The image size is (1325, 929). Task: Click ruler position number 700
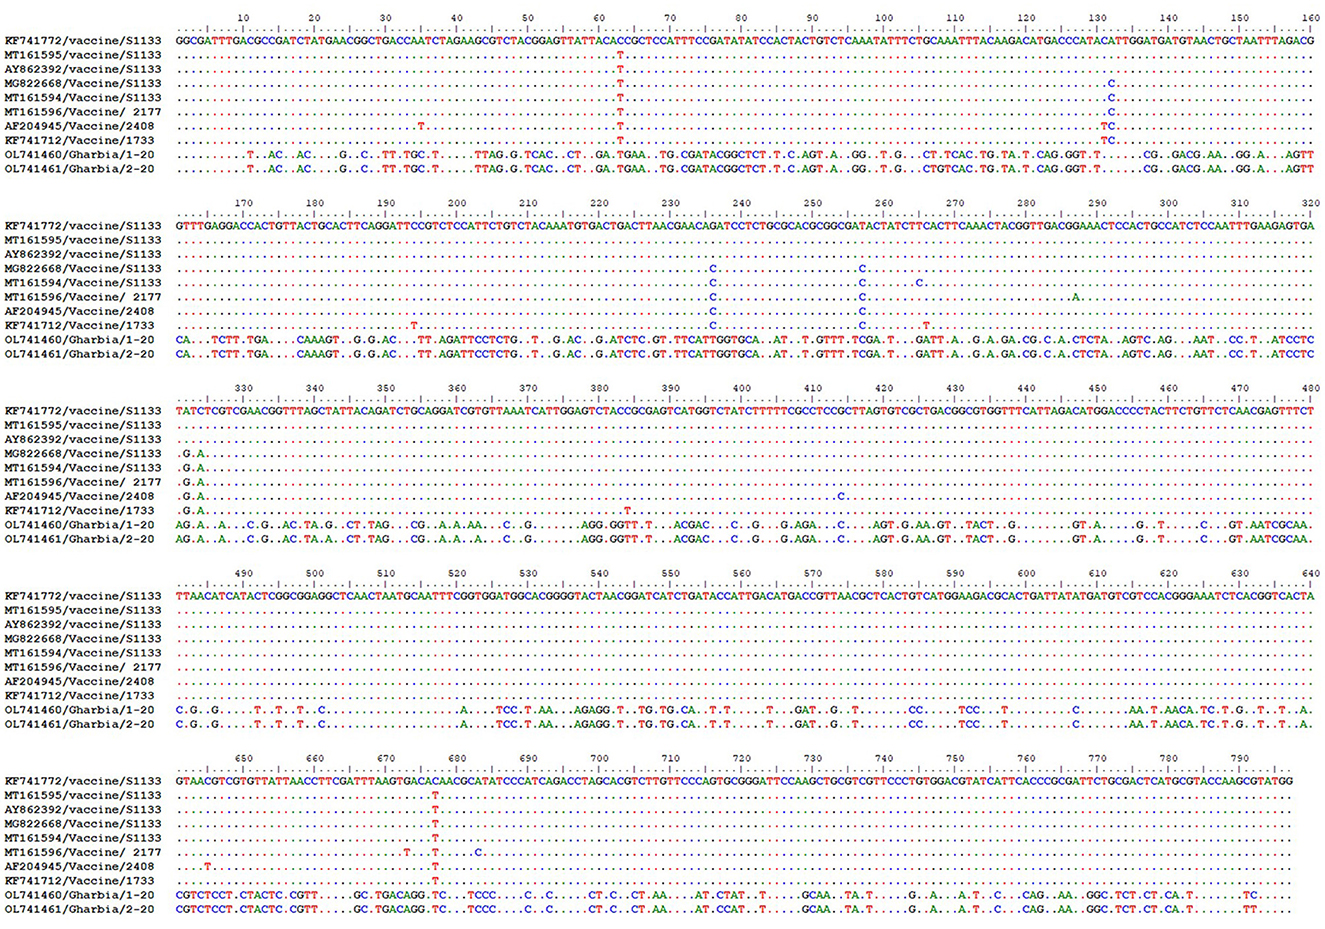599,758
